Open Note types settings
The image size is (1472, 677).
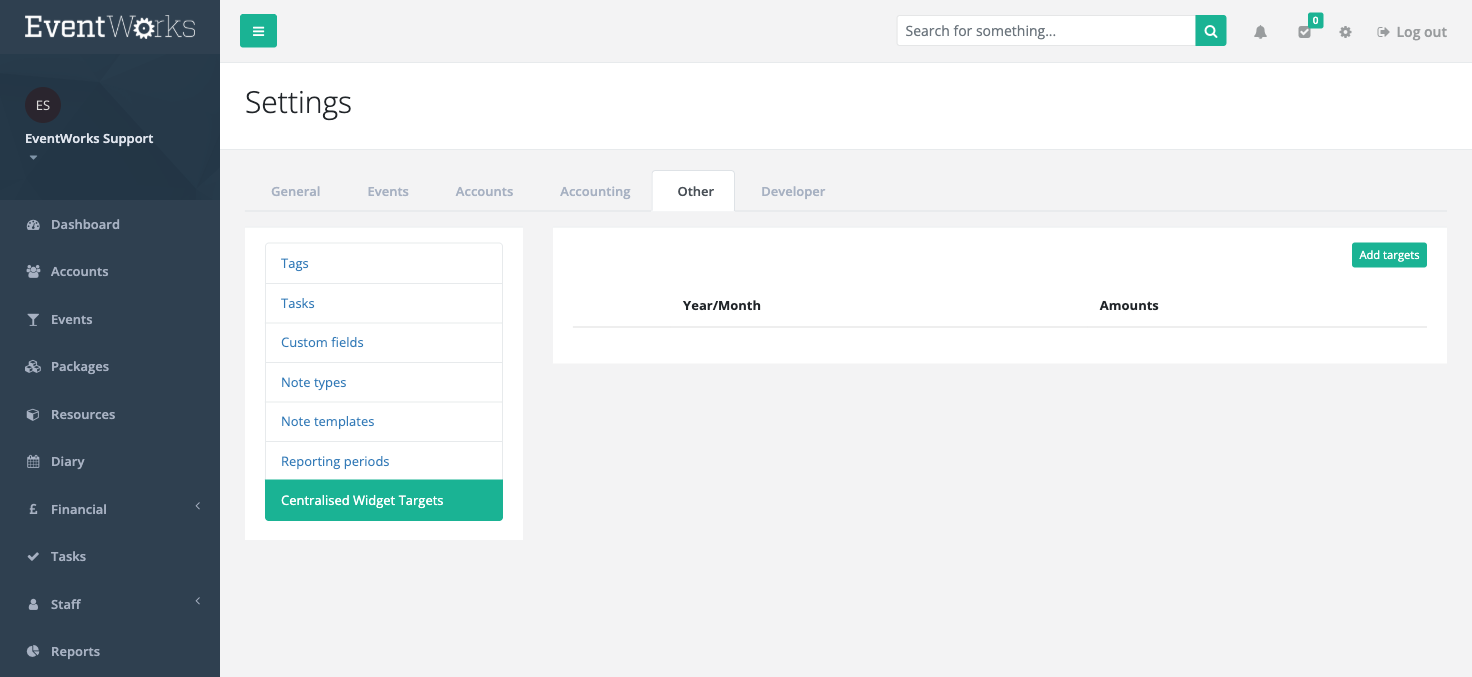click(x=384, y=382)
